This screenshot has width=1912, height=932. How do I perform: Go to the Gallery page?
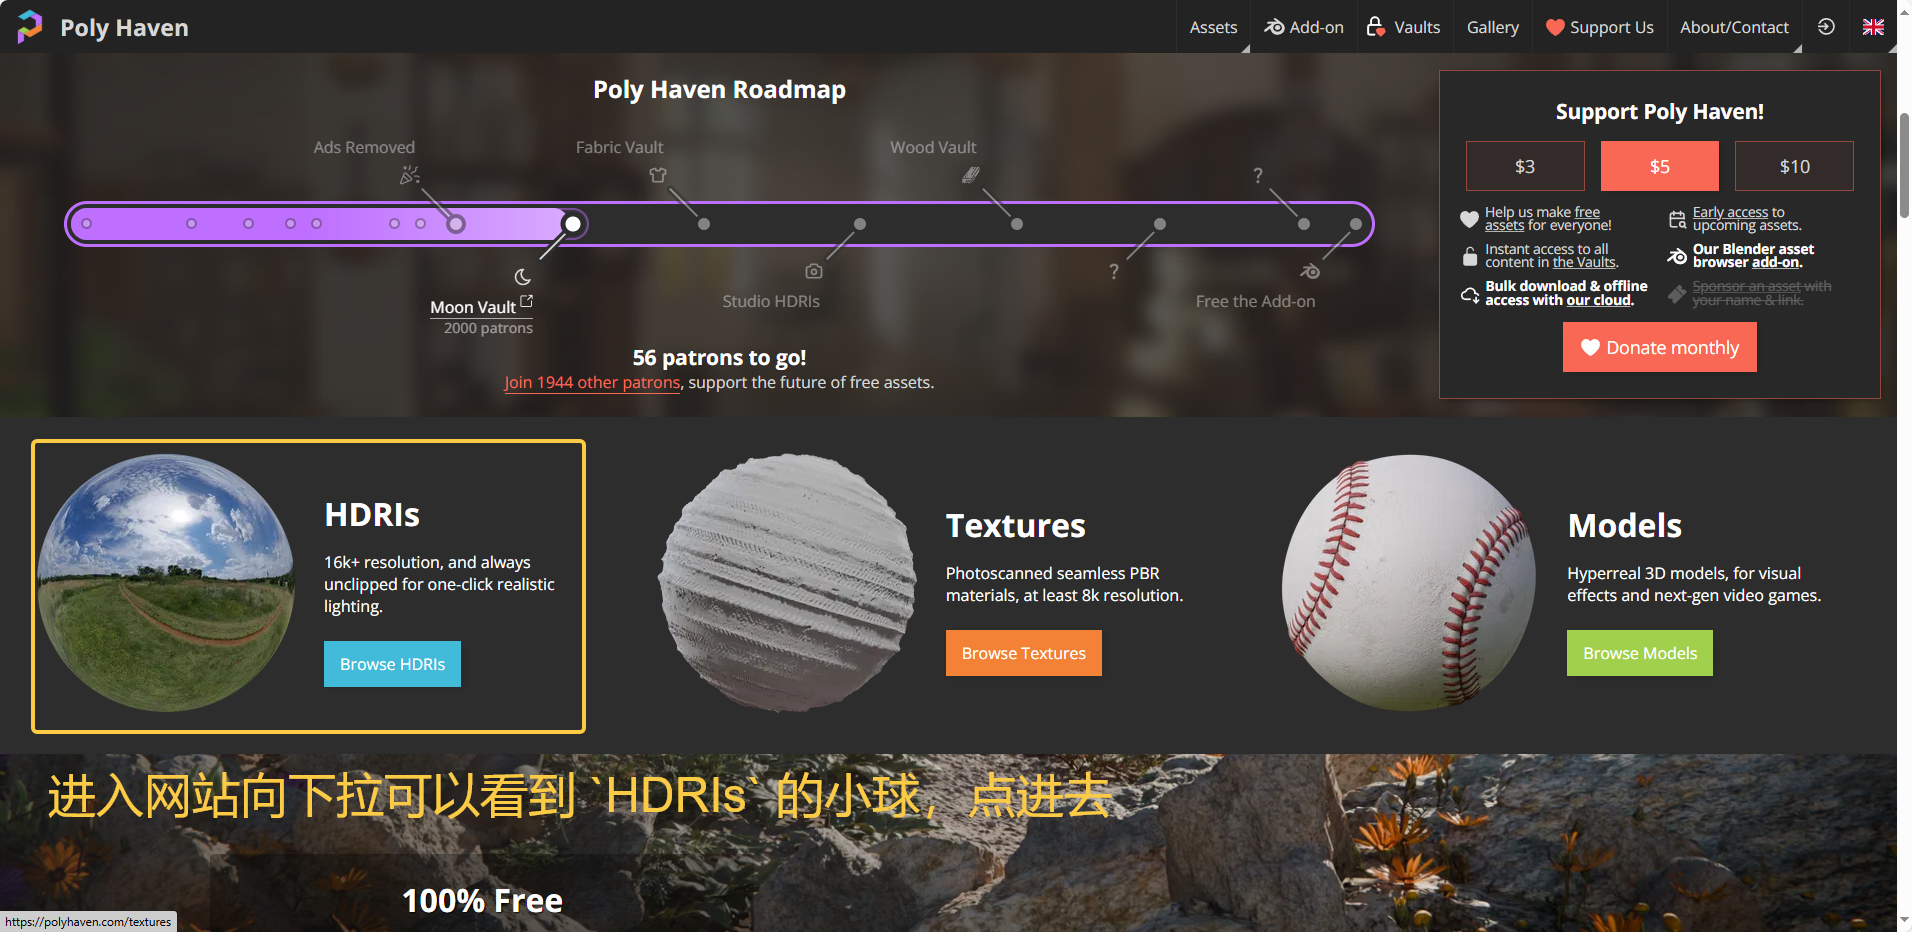(1493, 27)
